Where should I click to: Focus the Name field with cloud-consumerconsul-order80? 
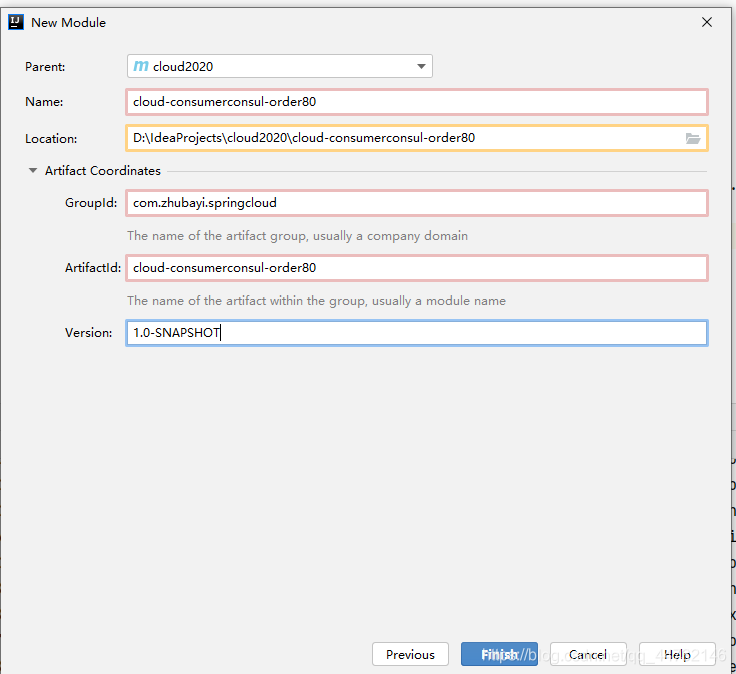417,102
